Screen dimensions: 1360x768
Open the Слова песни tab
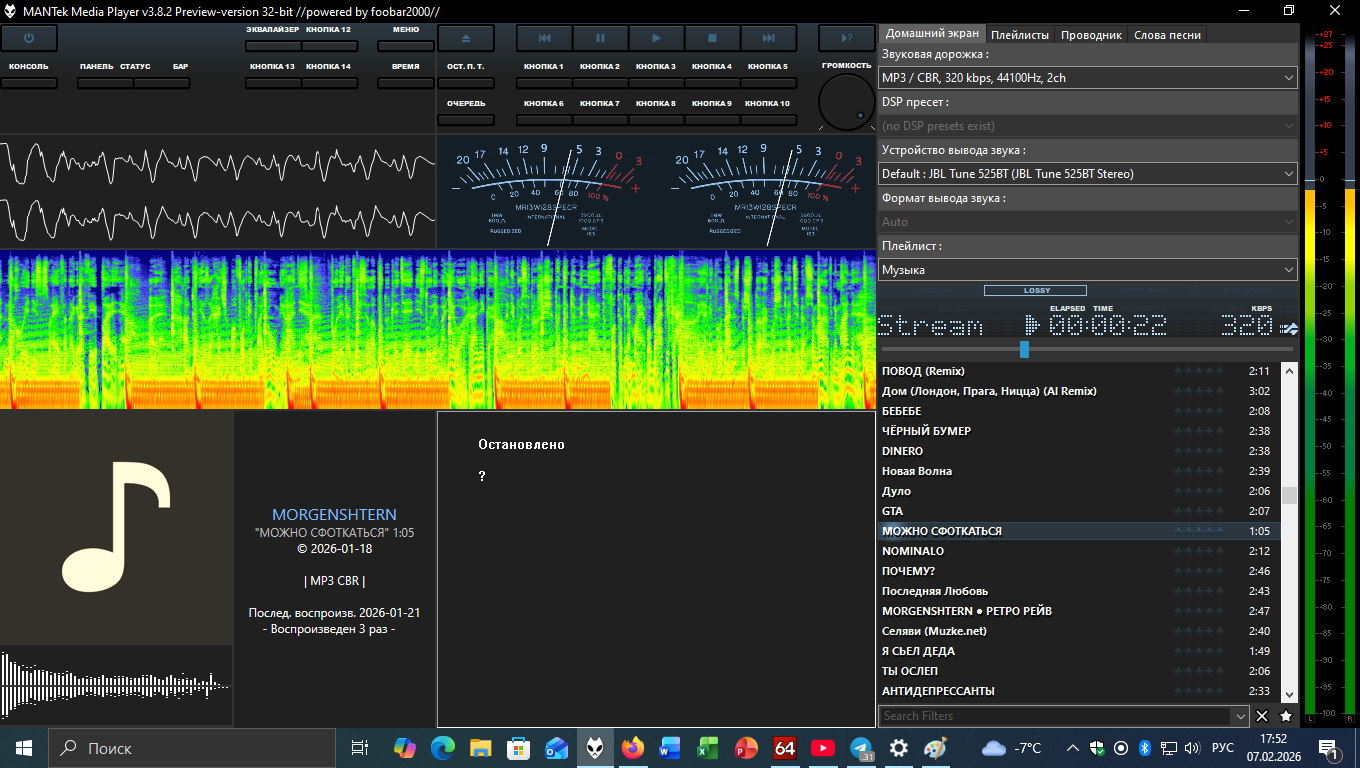[x=1167, y=34]
